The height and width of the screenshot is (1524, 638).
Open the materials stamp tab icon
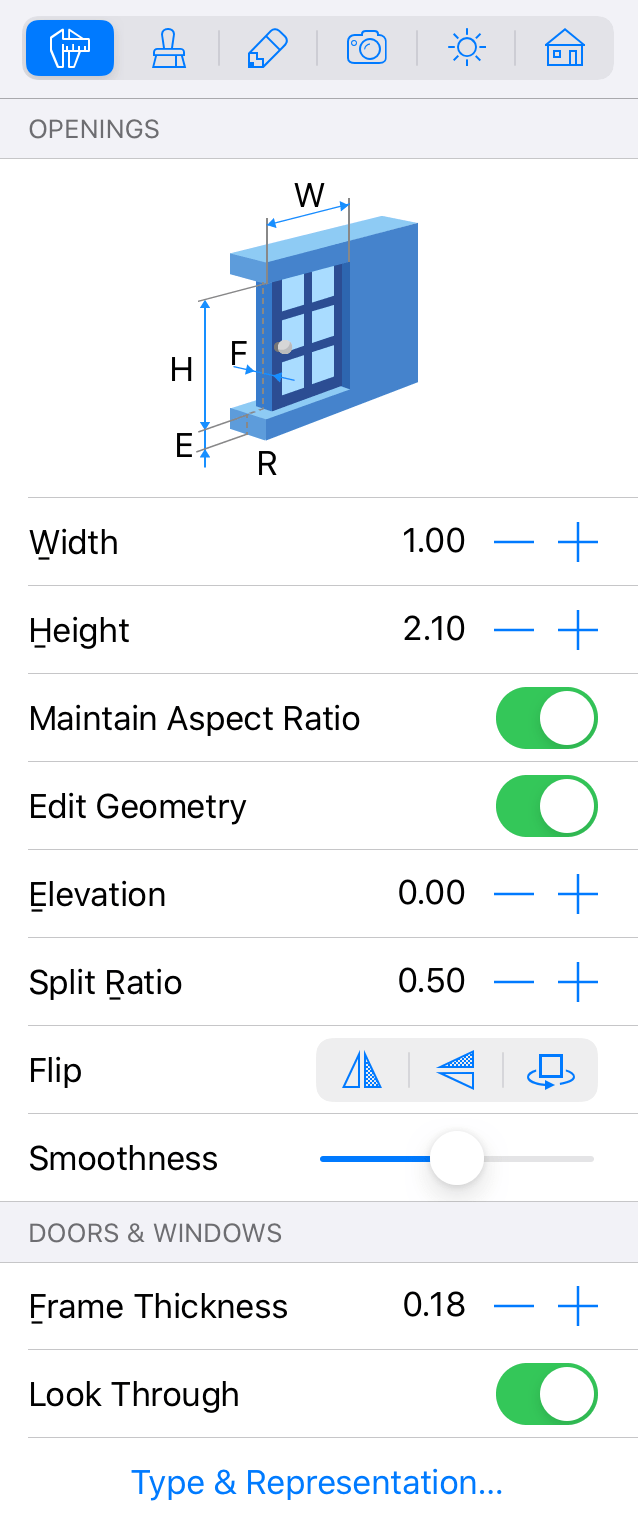coord(168,48)
